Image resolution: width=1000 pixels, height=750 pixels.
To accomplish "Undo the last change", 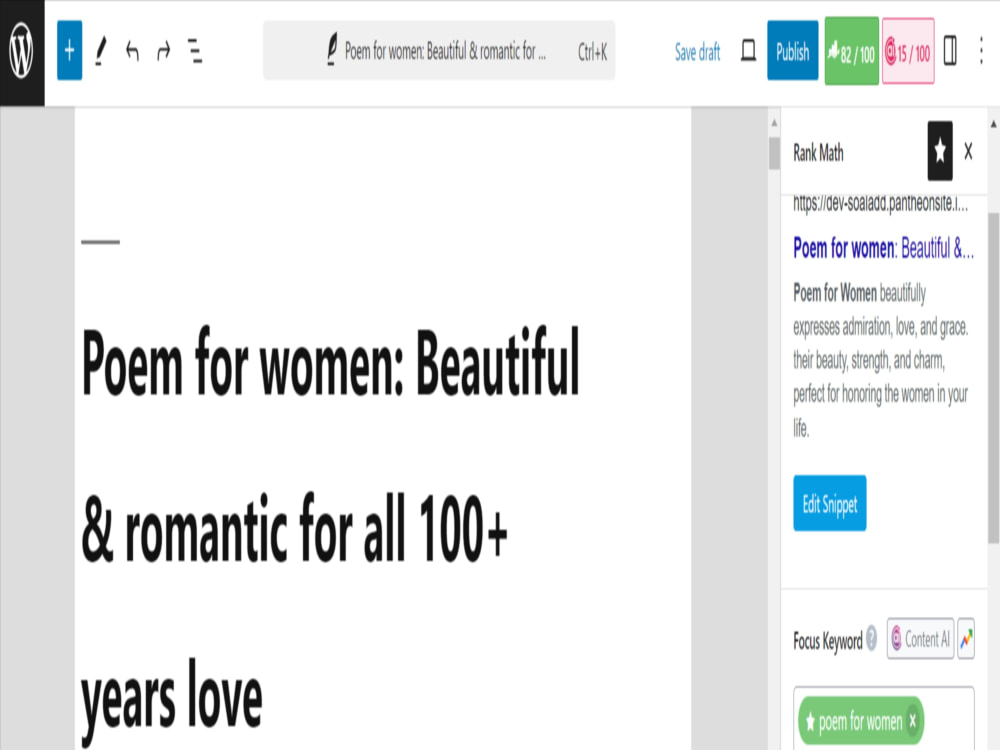I will (132, 51).
